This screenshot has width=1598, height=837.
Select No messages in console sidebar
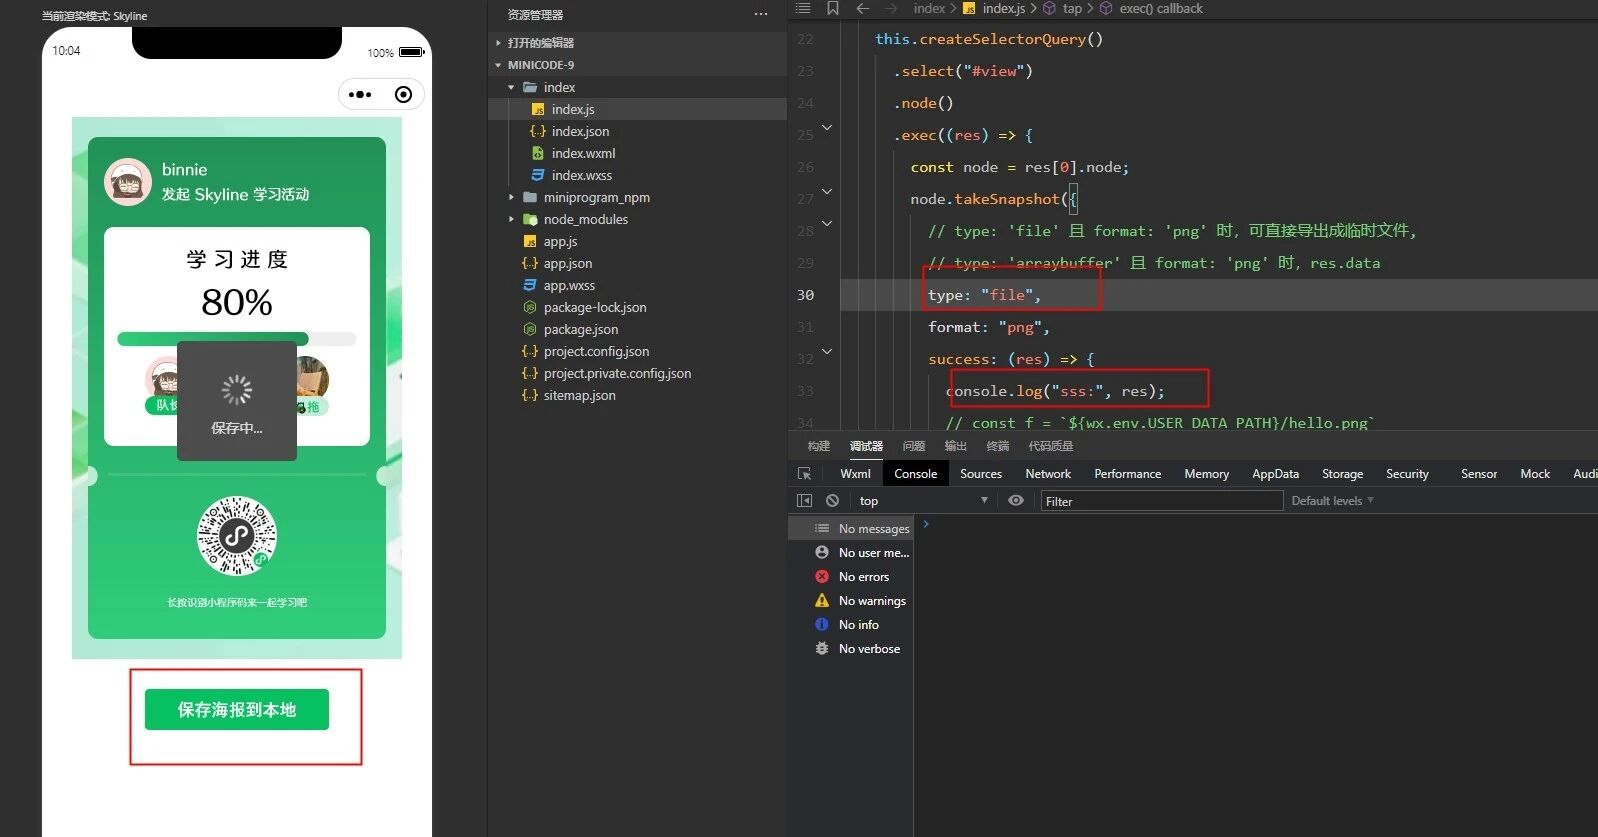point(851,528)
